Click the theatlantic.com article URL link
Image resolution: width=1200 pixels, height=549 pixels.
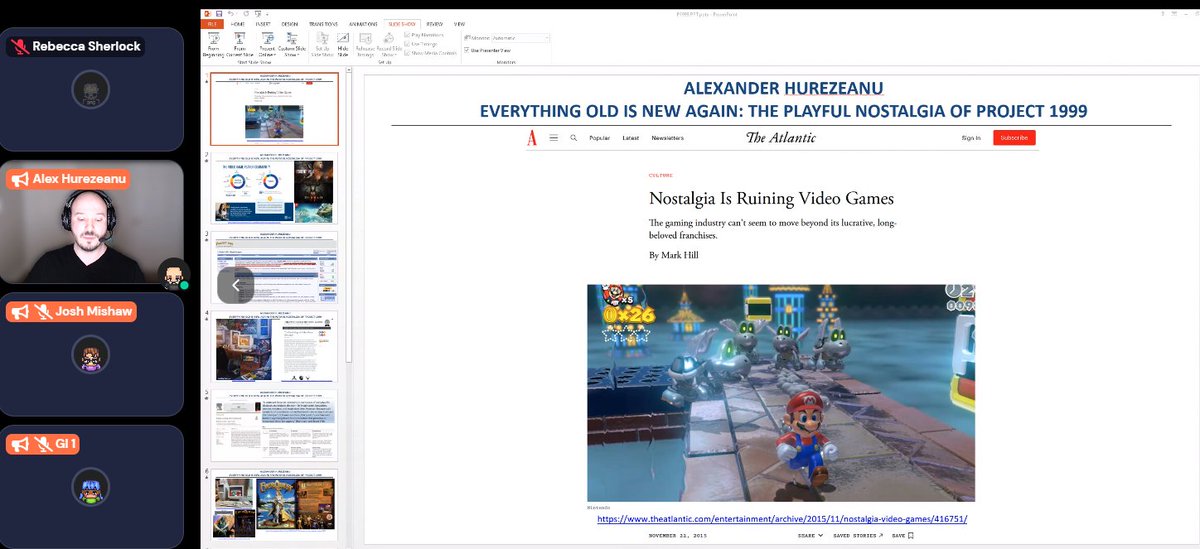point(782,519)
